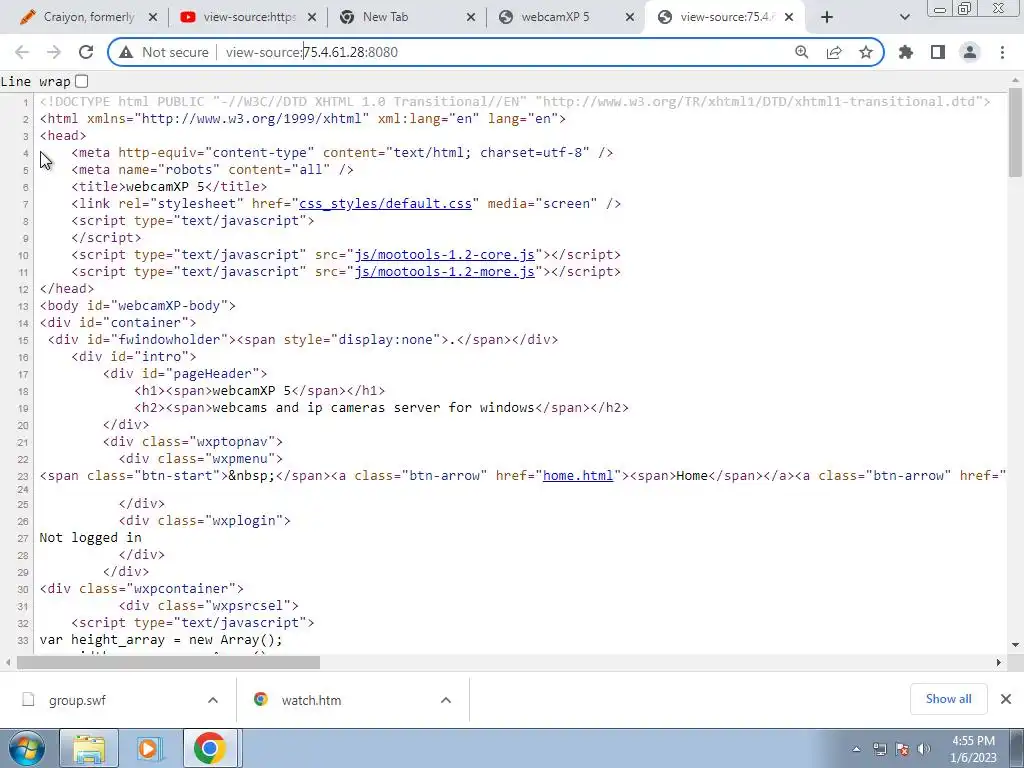Click the vertical scrollbar down arrow
1024x768 pixels.
tap(1015, 645)
